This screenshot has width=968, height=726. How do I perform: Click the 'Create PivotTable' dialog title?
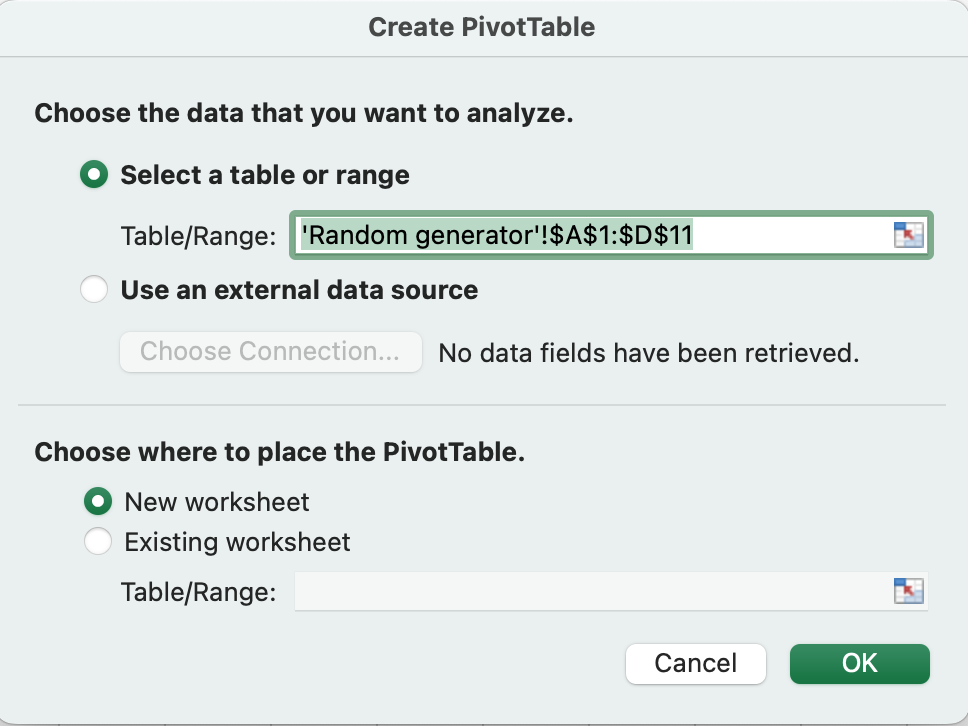(483, 27)
